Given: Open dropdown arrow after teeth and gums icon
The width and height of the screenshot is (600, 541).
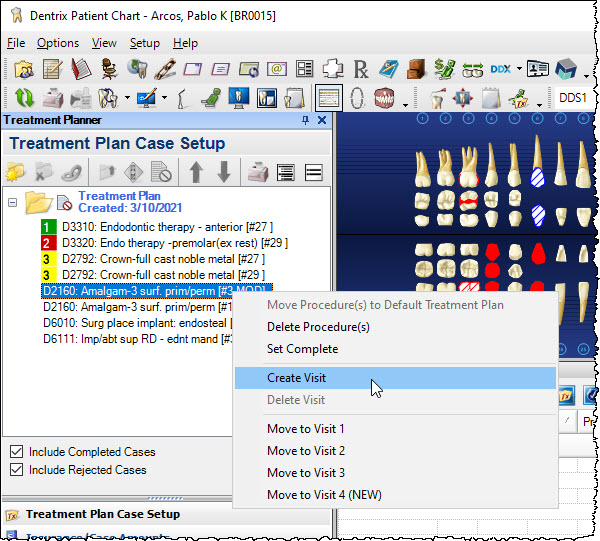Looking at the screenshot, I should (x=405, y=105).
